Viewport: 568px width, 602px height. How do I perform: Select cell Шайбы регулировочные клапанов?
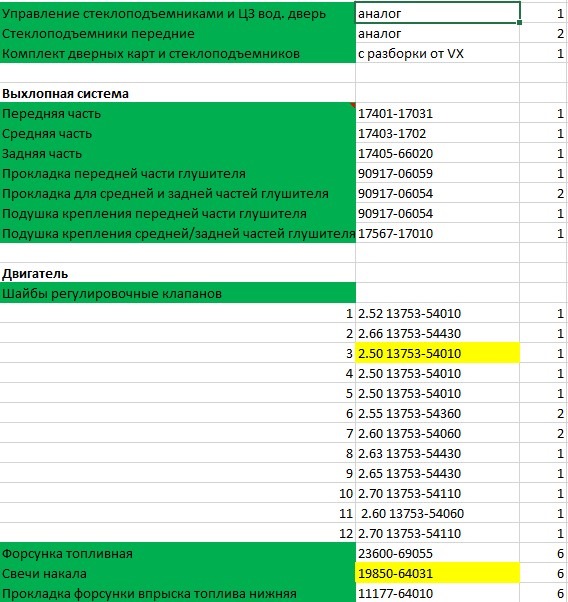pyautogui.click(x=178, y=293)
